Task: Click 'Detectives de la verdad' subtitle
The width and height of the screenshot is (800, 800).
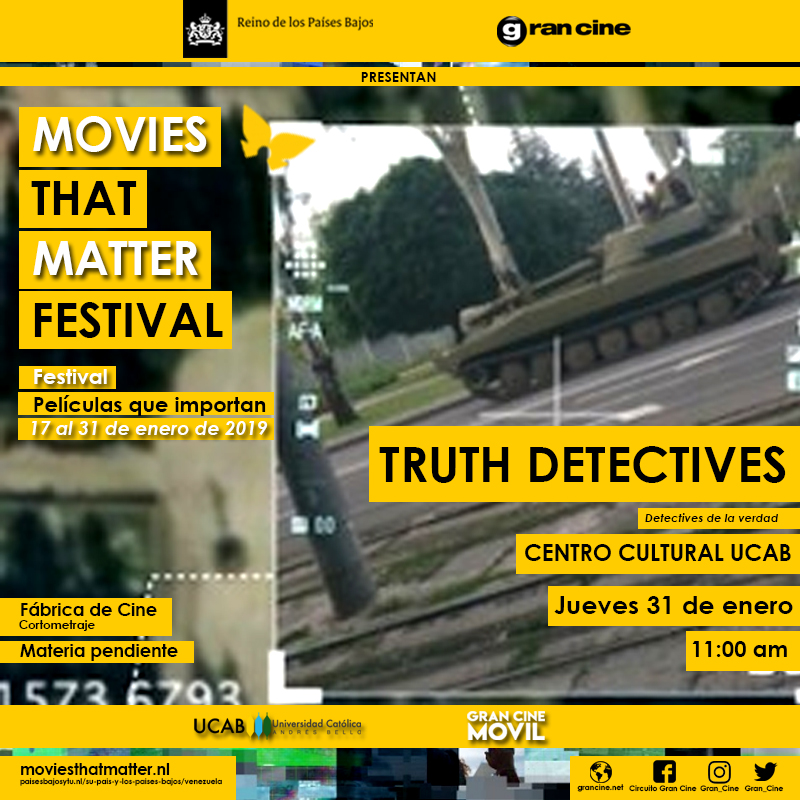Action: pos(711,518)
